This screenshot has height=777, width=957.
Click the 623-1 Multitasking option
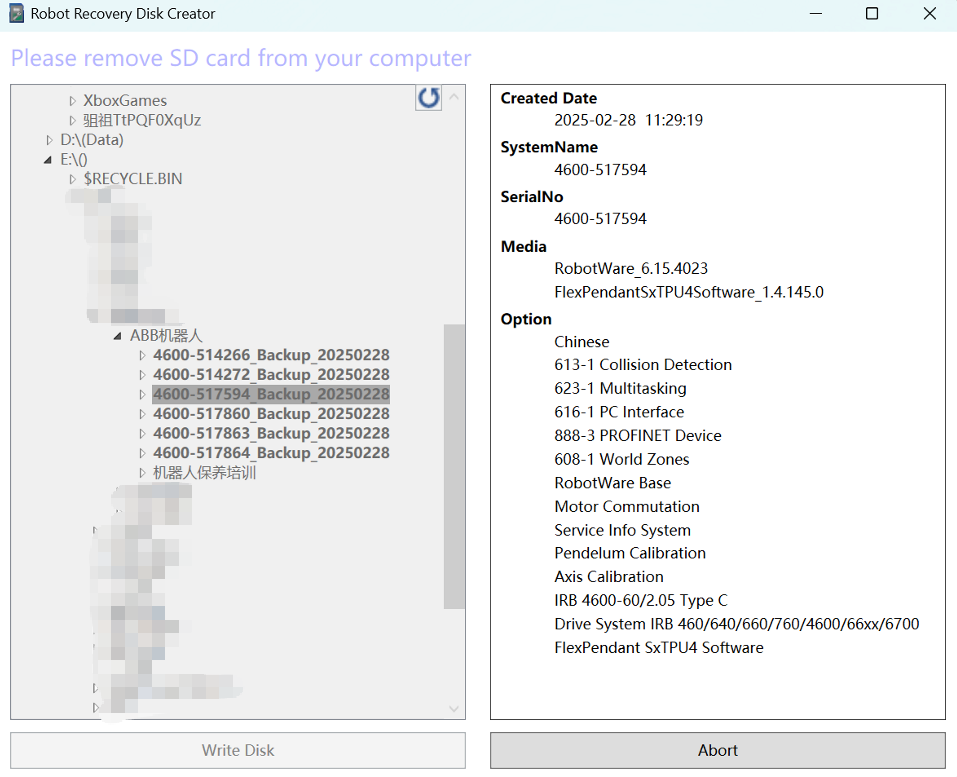pos(621,389)
